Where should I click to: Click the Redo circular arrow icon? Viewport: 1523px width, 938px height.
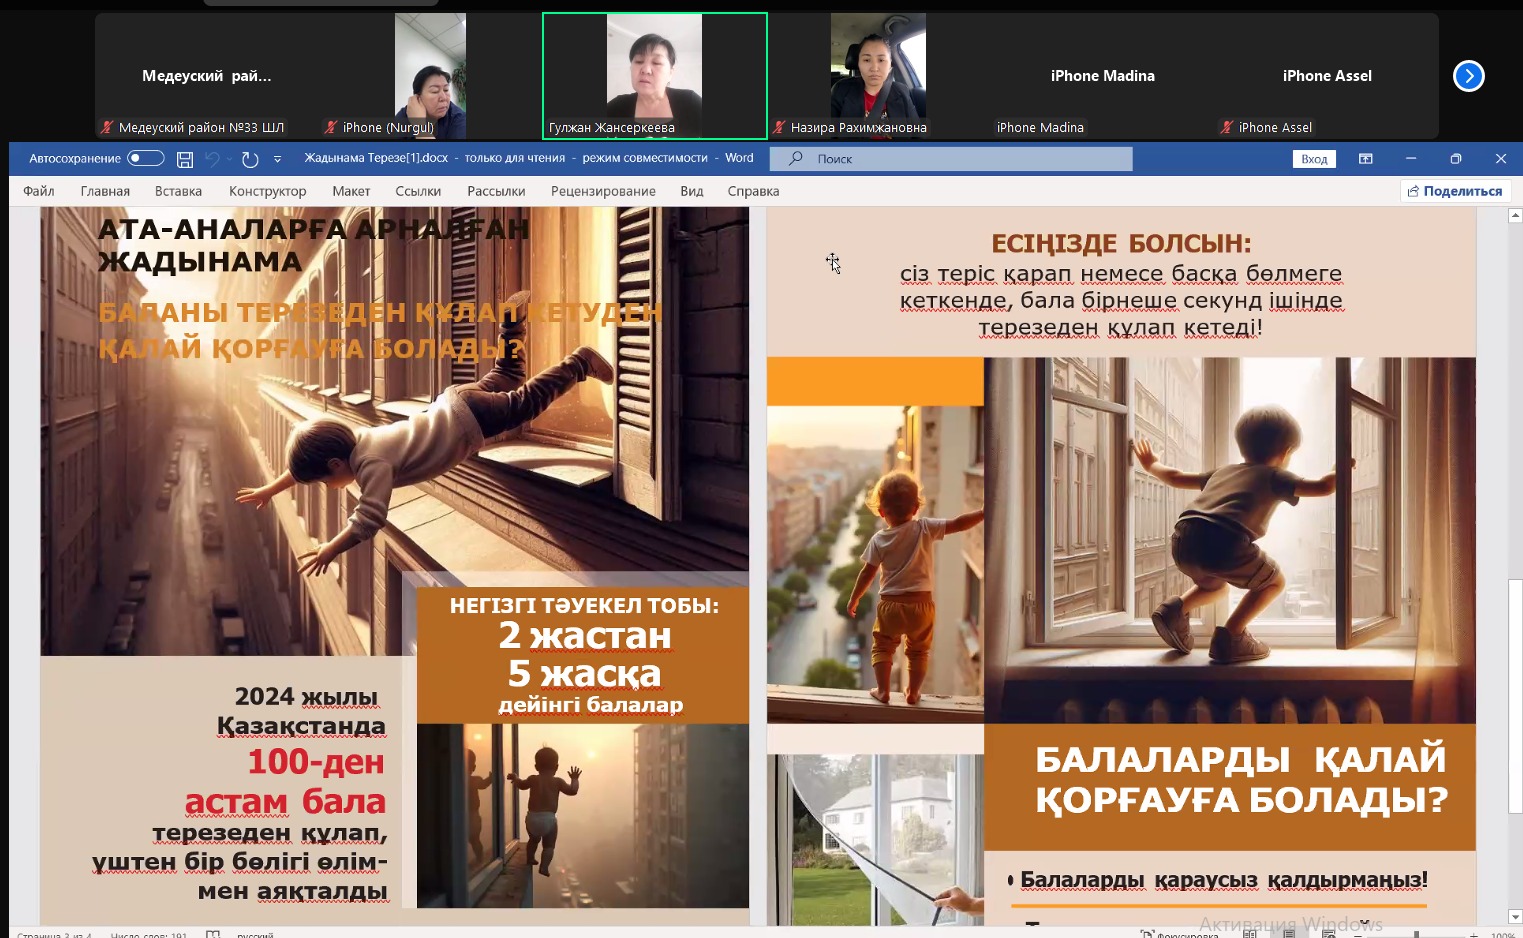(250, 159)
